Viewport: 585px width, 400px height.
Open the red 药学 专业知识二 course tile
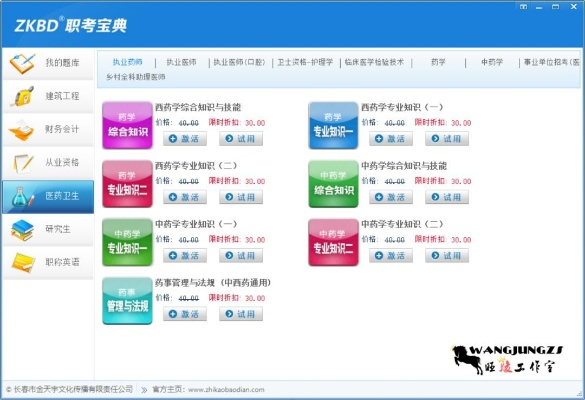tap(128, 184)
